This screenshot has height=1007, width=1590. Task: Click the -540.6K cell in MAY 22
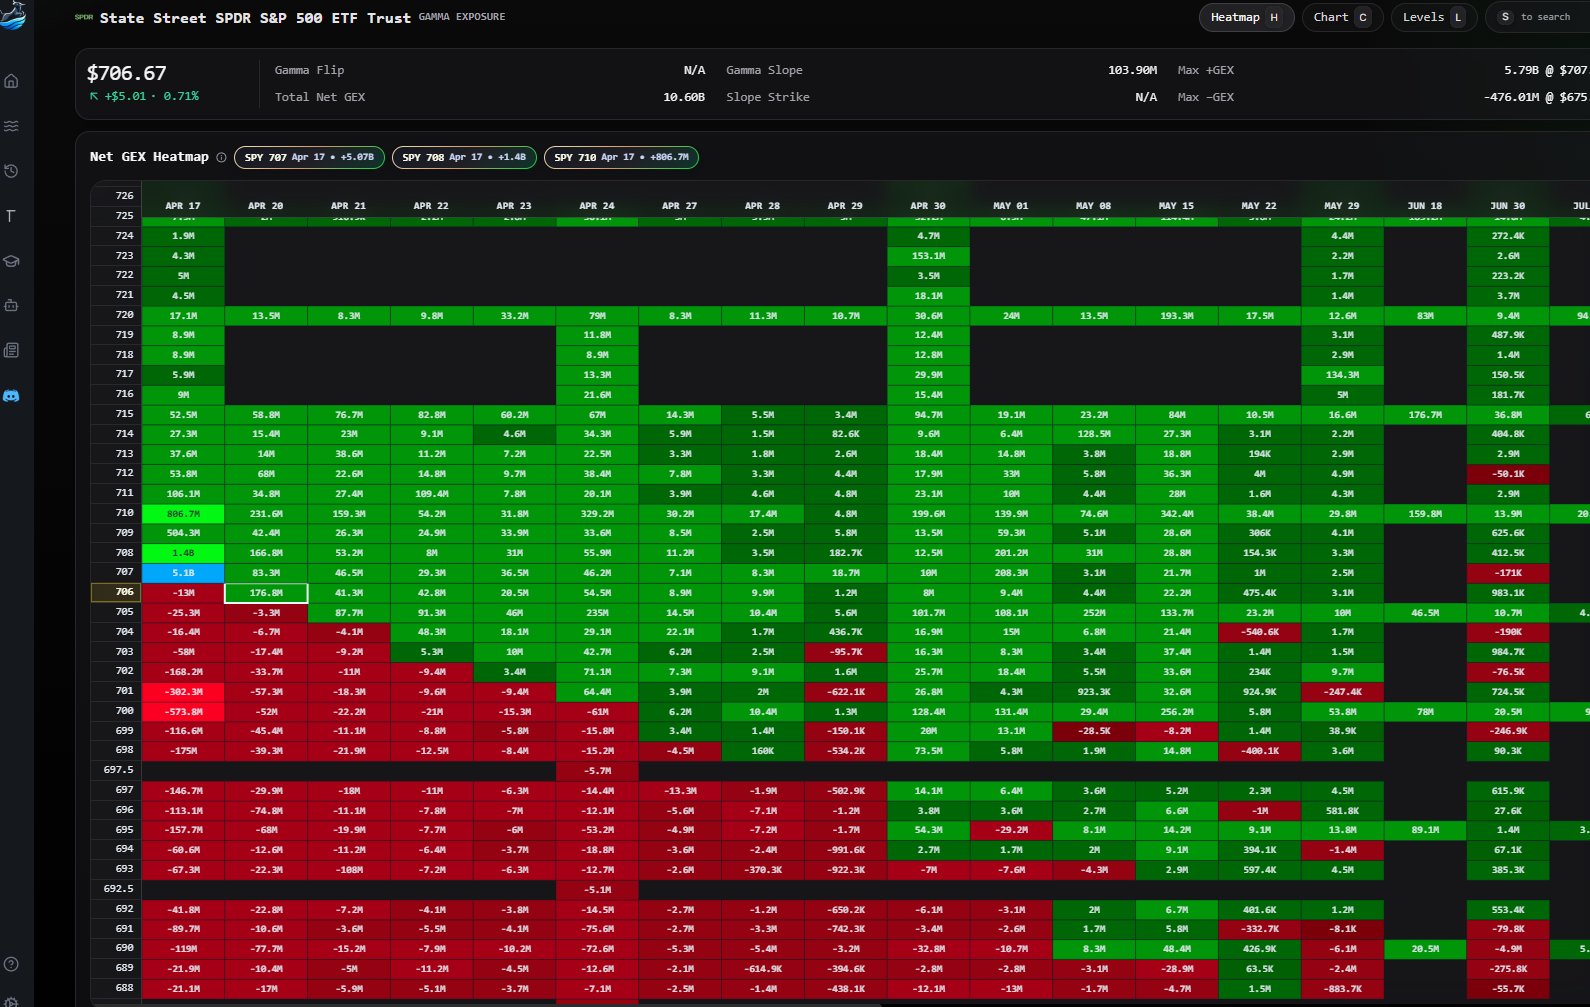pyautogui.click(x=1260, y=632)
